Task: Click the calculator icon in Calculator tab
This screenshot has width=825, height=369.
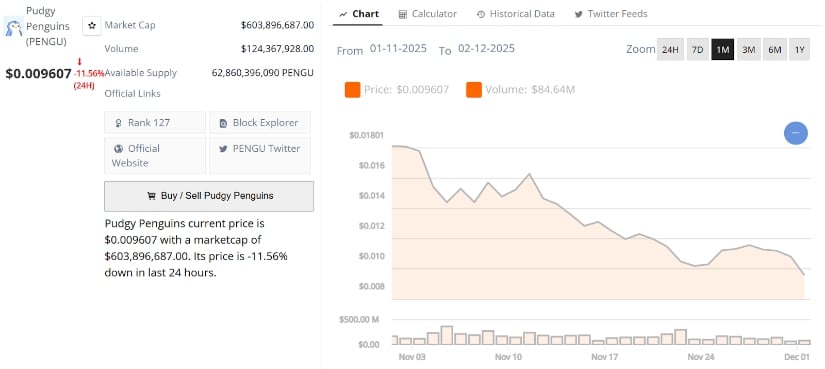Action: tap(403, 14)
